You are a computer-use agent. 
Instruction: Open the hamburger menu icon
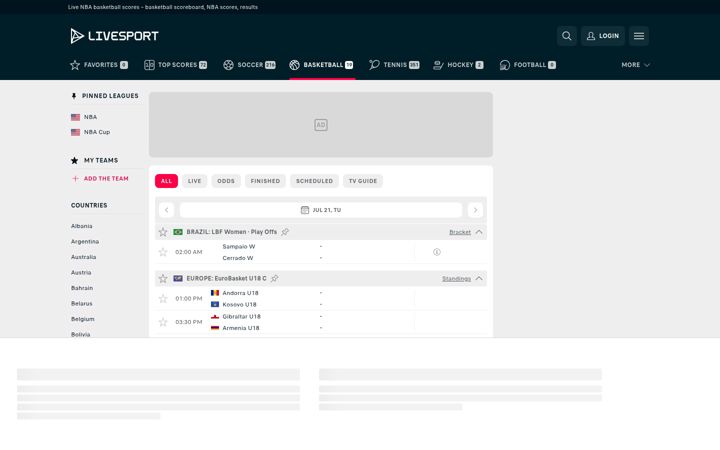click(x=639, y=36)
